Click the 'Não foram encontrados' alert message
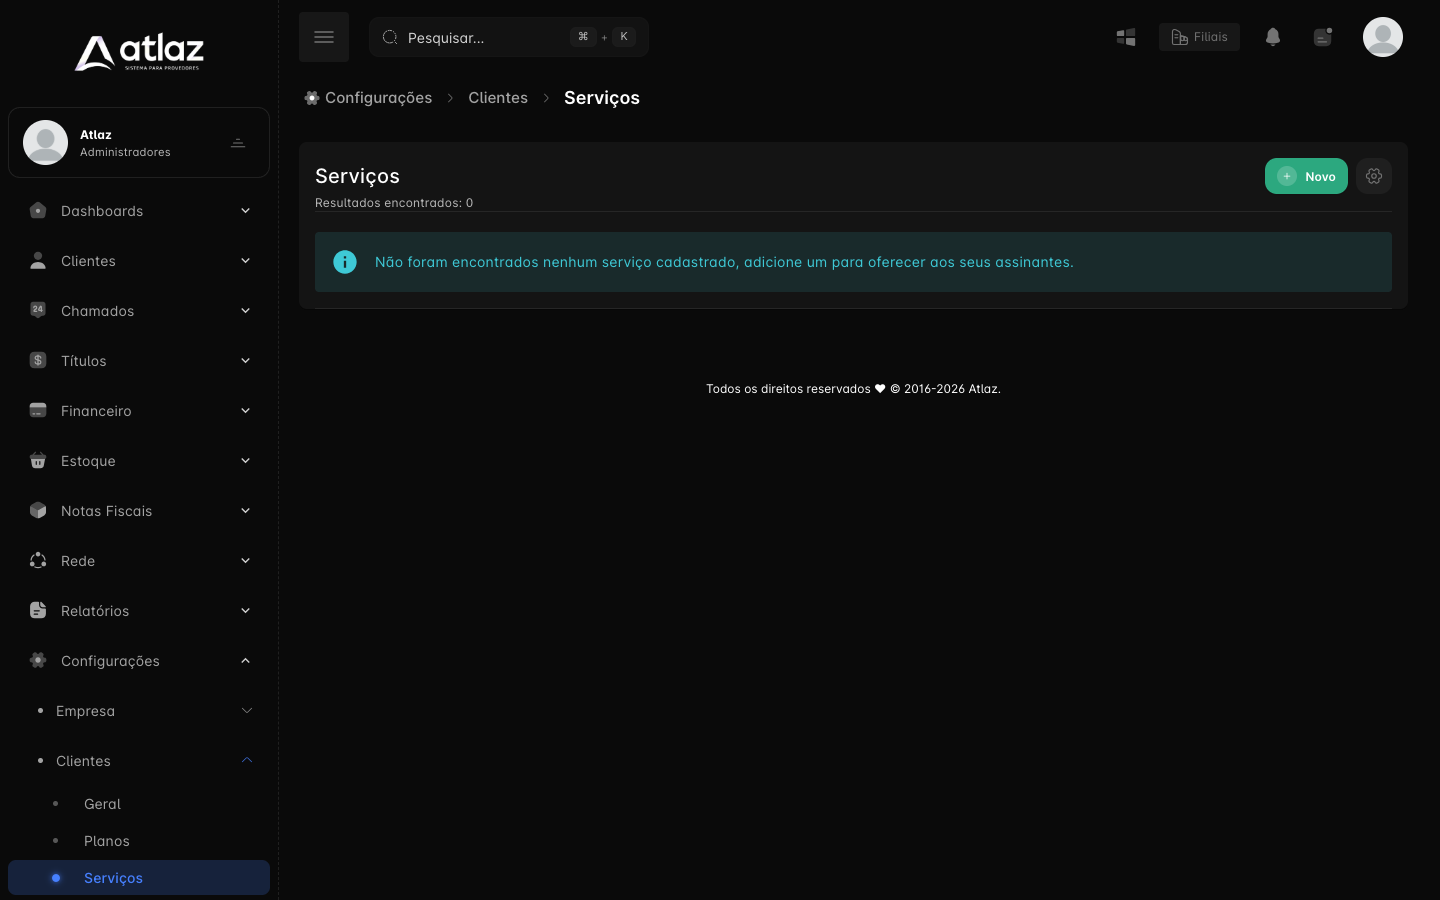Viewport: 1440px width, 900px height. tap(724, 262)
